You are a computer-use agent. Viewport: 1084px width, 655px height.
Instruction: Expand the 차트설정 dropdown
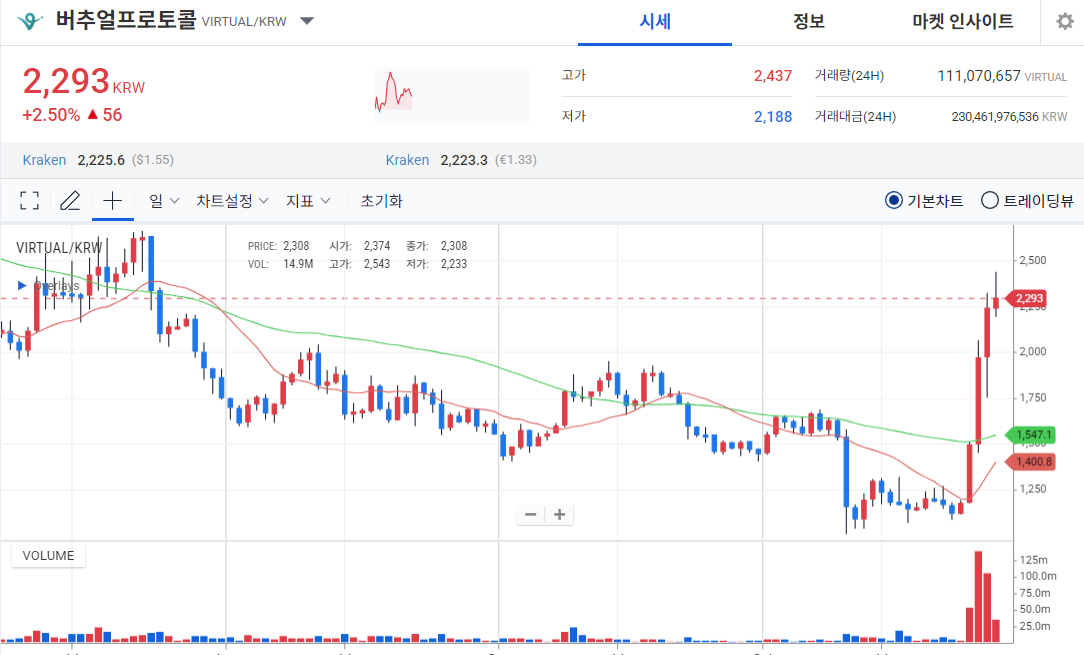[x=232, y=201]
